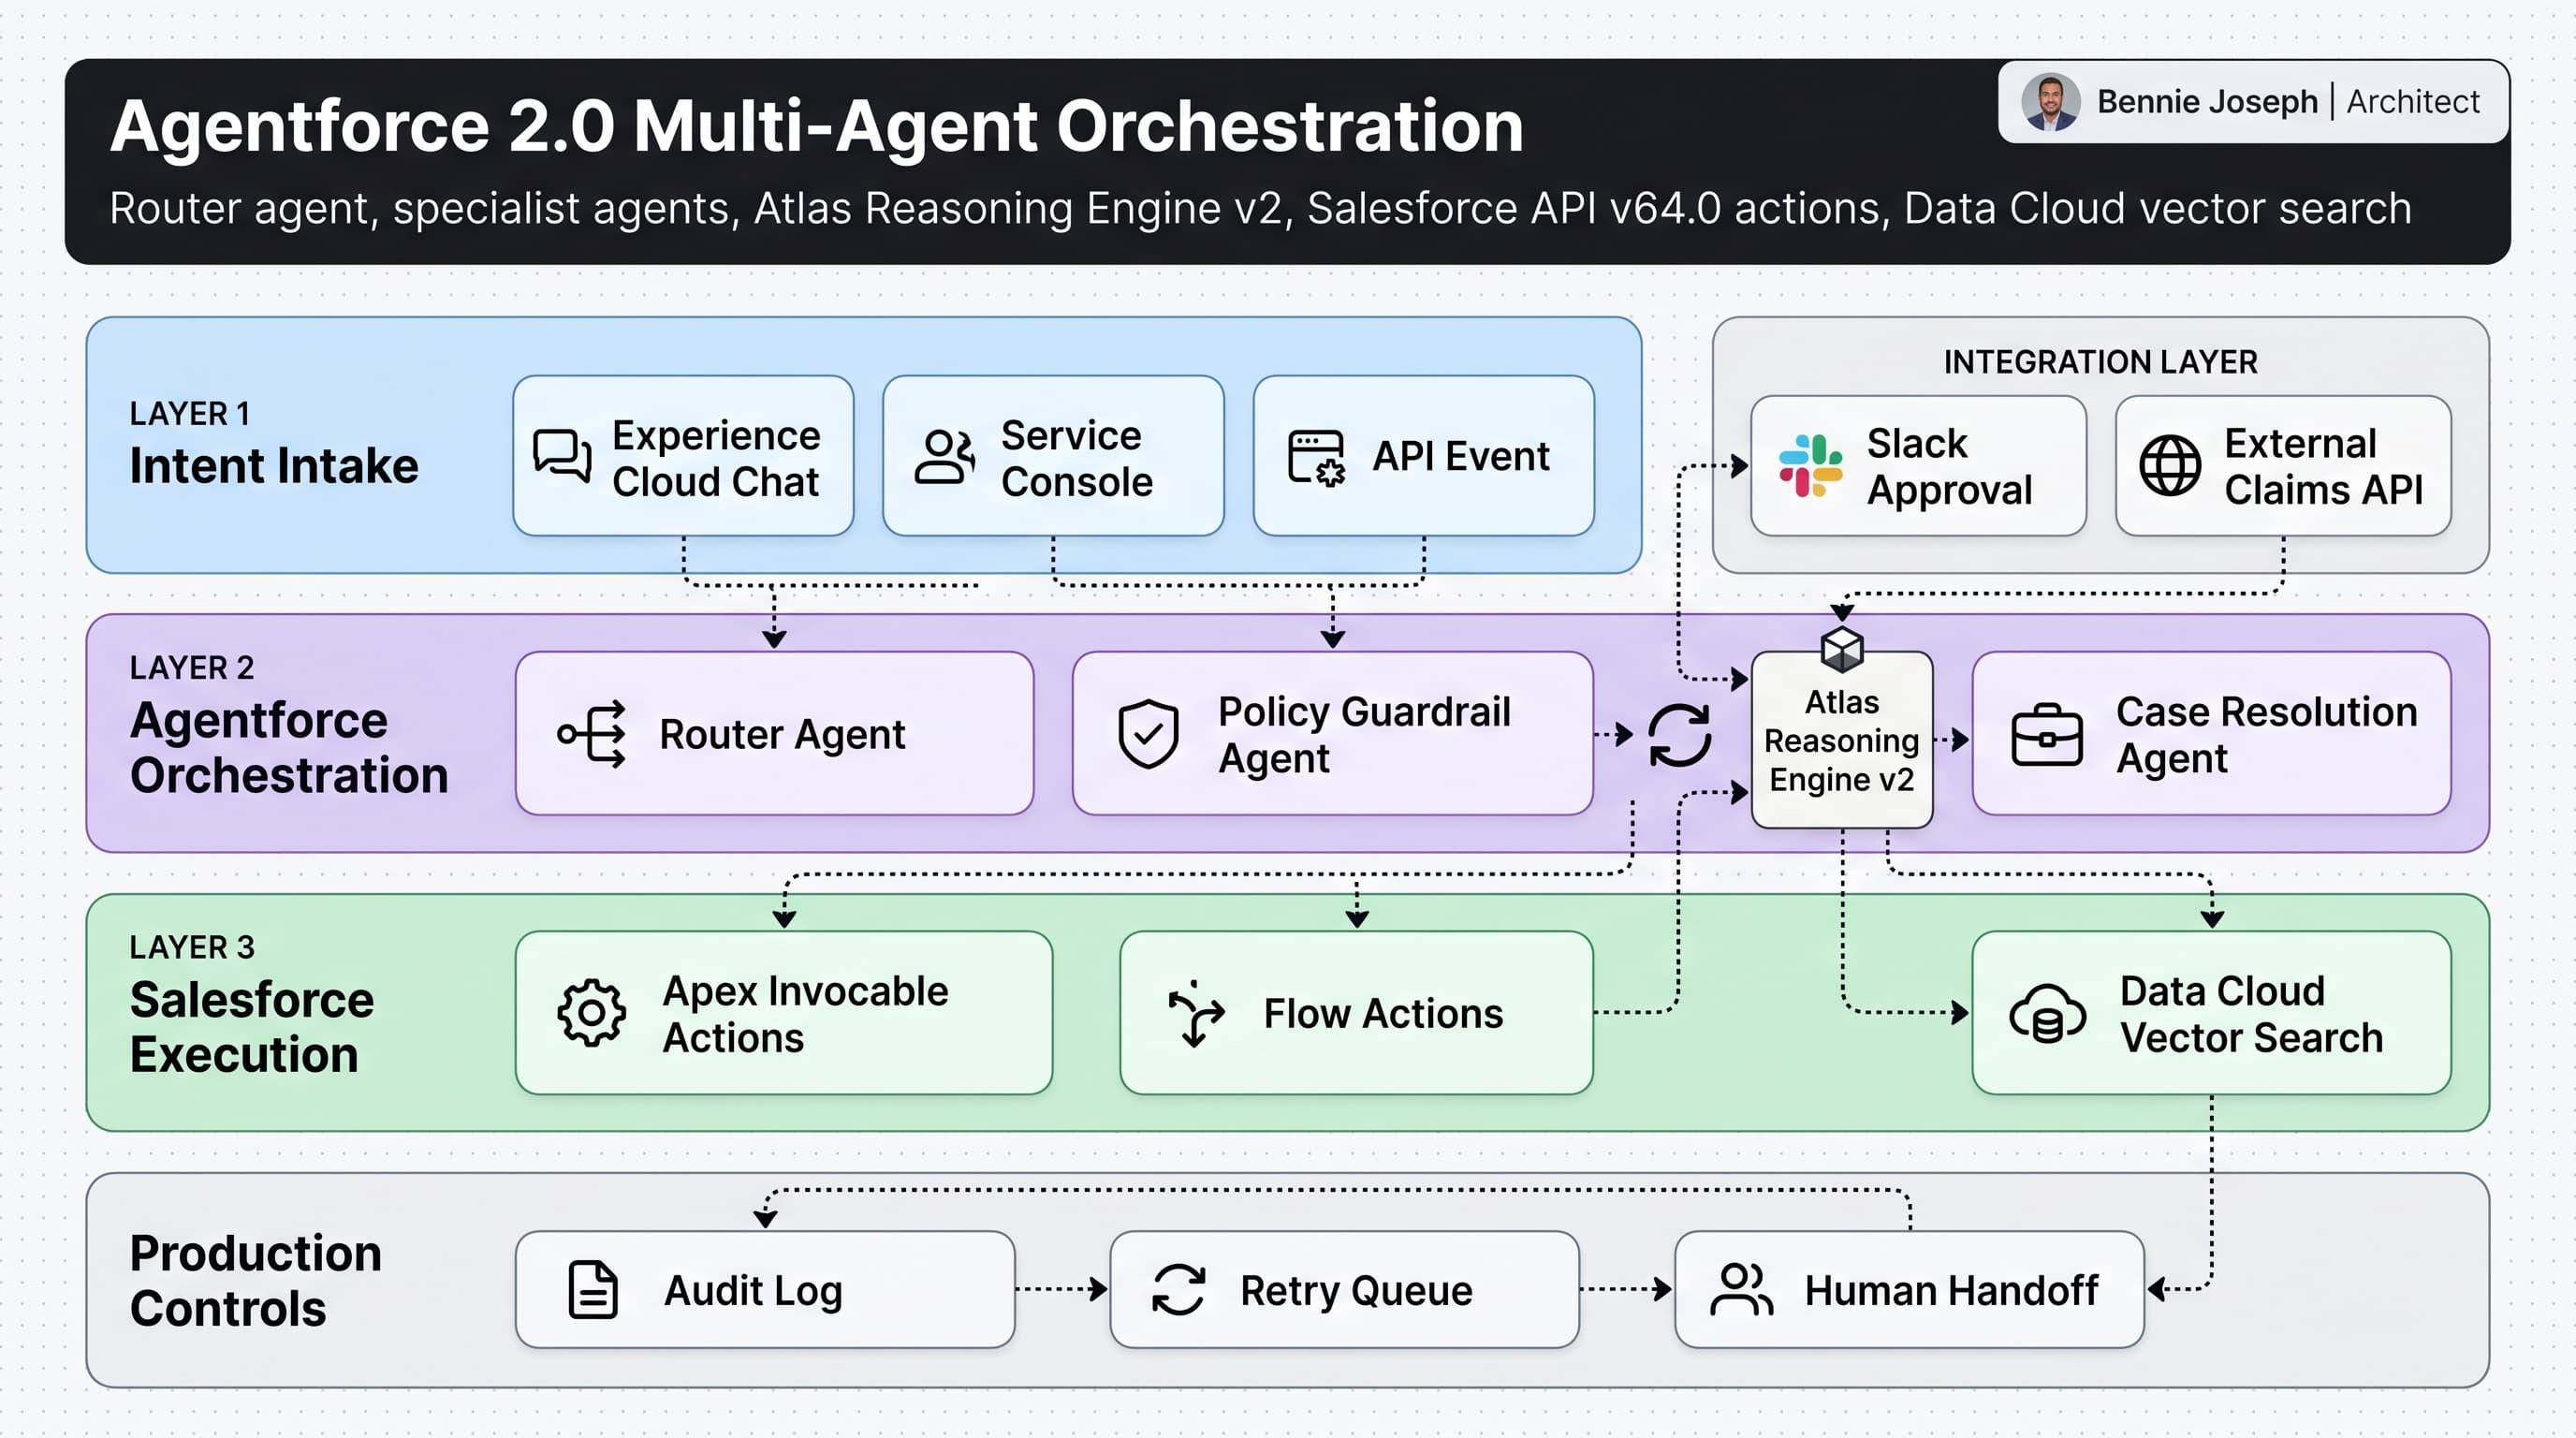Select the Service Console card
This screenshot has height=1438, width=2576.
coord(1053,456)
